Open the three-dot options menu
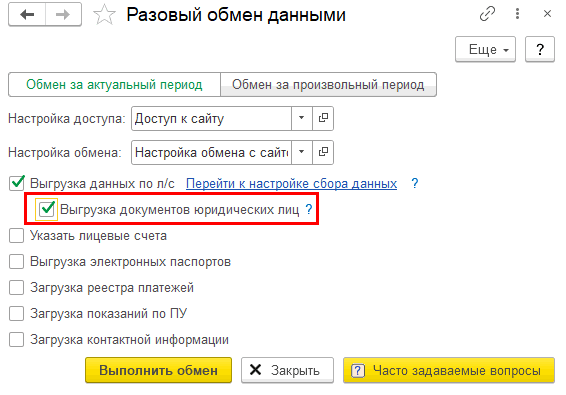 click(517, 14)
